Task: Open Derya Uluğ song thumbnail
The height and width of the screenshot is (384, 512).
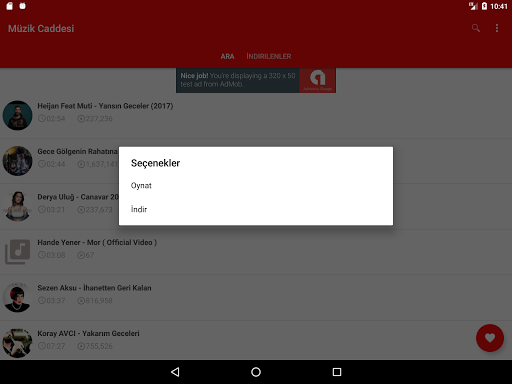Action: (17, 206)
